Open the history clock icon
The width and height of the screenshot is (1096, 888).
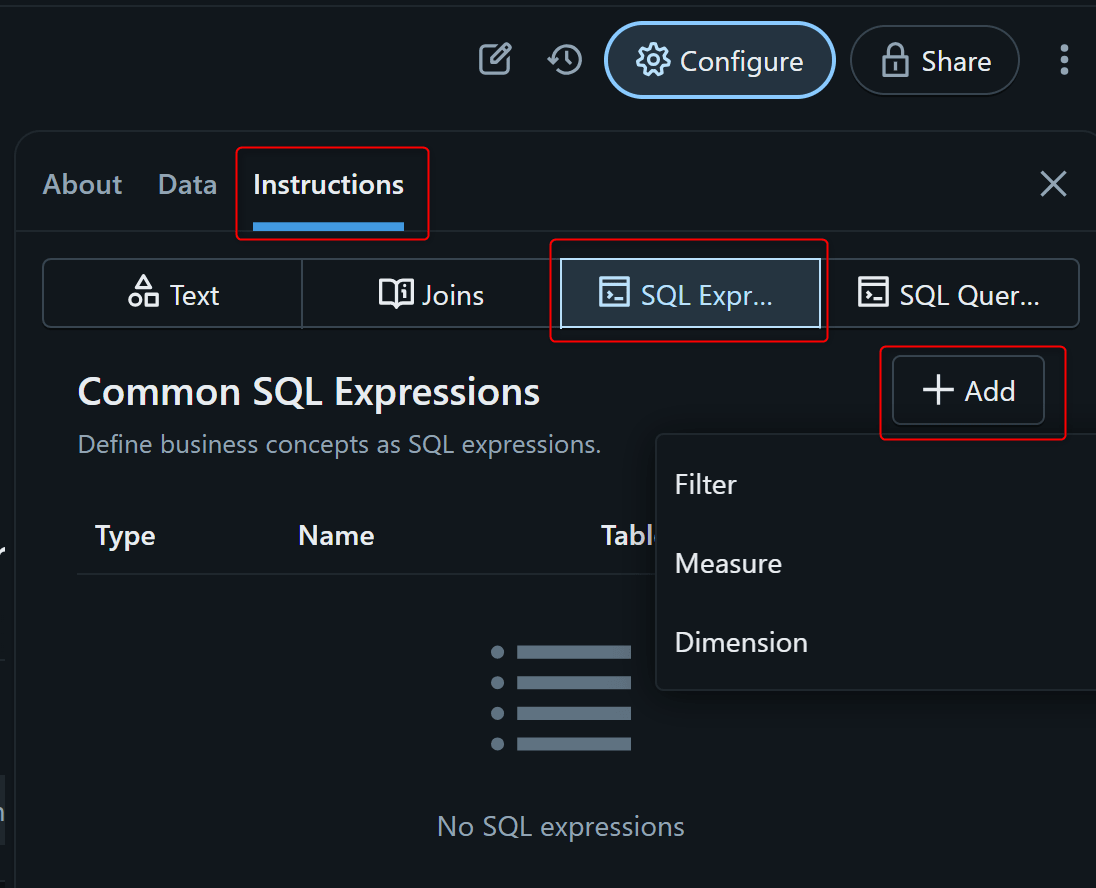(565, 60)
